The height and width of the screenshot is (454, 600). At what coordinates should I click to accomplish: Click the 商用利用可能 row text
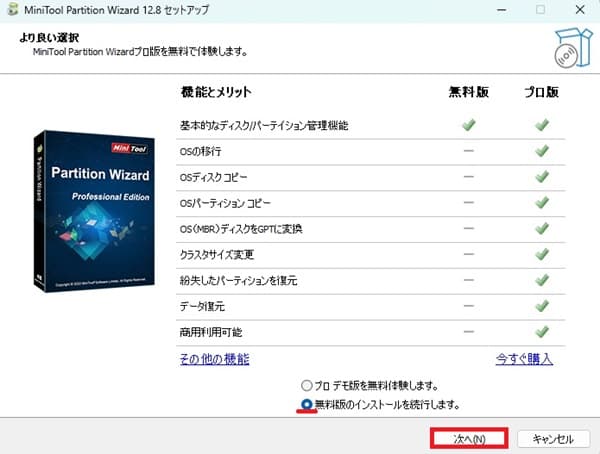(x=211, y=332)
